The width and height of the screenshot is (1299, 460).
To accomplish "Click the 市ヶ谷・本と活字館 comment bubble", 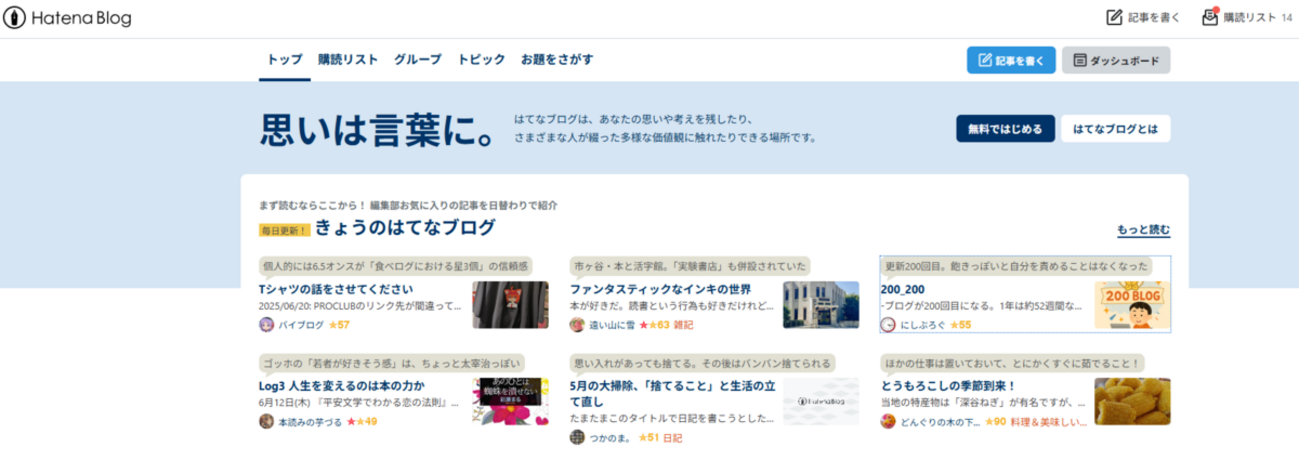I will coord(690,266).
